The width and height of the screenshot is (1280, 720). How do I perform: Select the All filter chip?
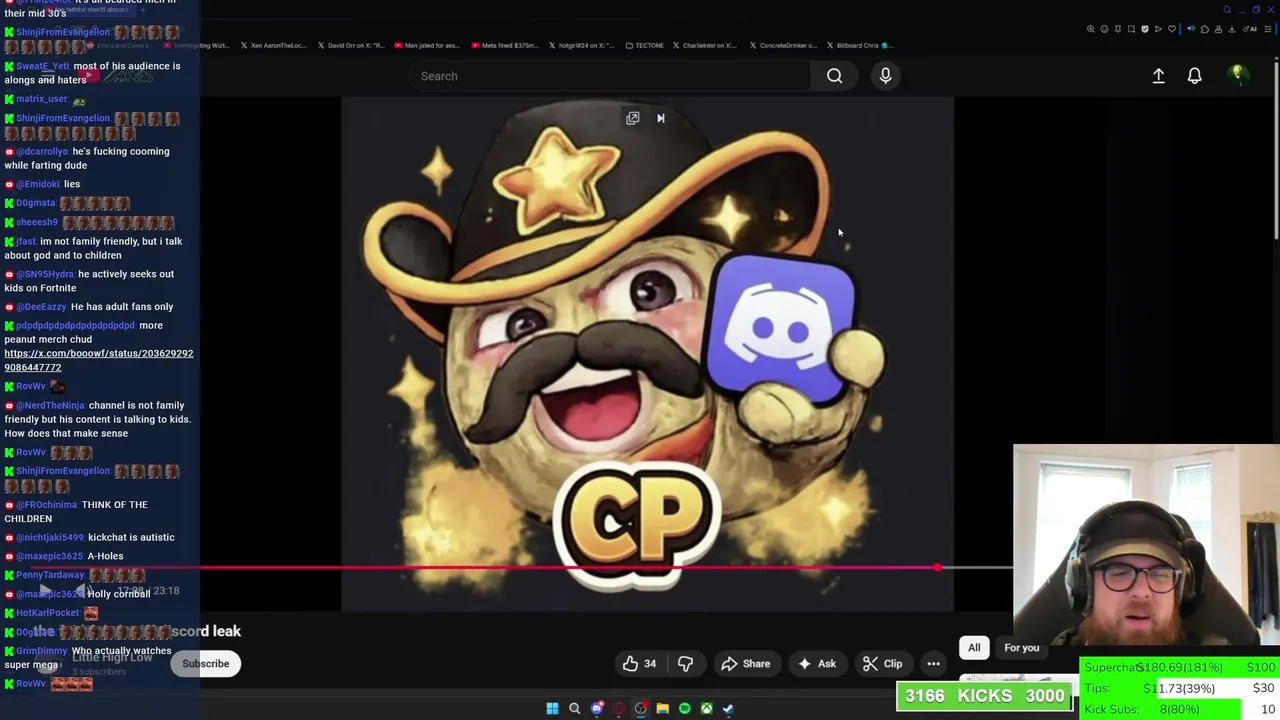pyautogui.click(x=974, y=648)
